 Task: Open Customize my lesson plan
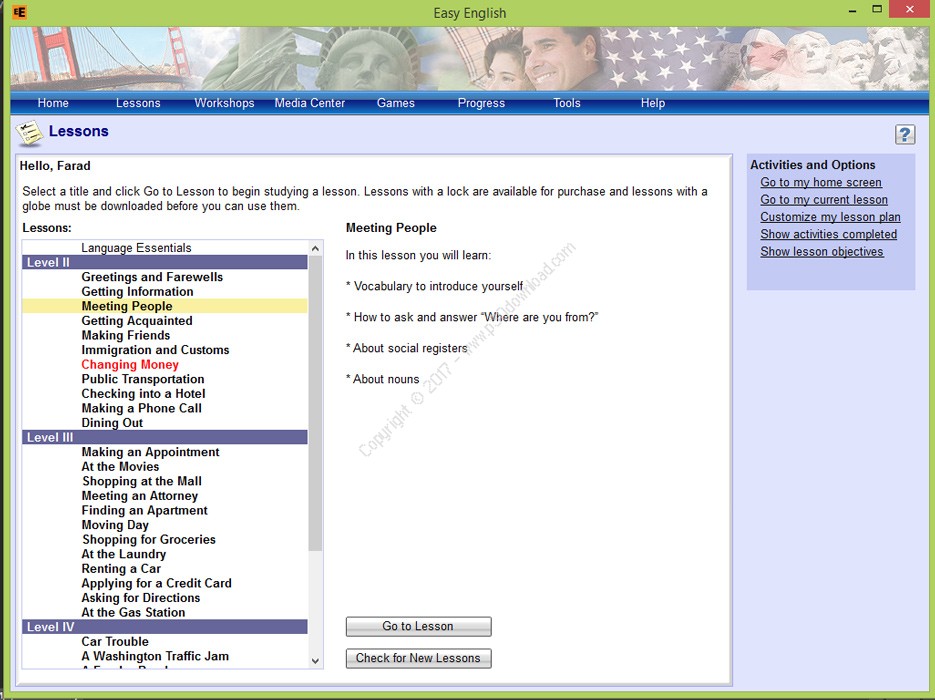click(x=830, y=216)
